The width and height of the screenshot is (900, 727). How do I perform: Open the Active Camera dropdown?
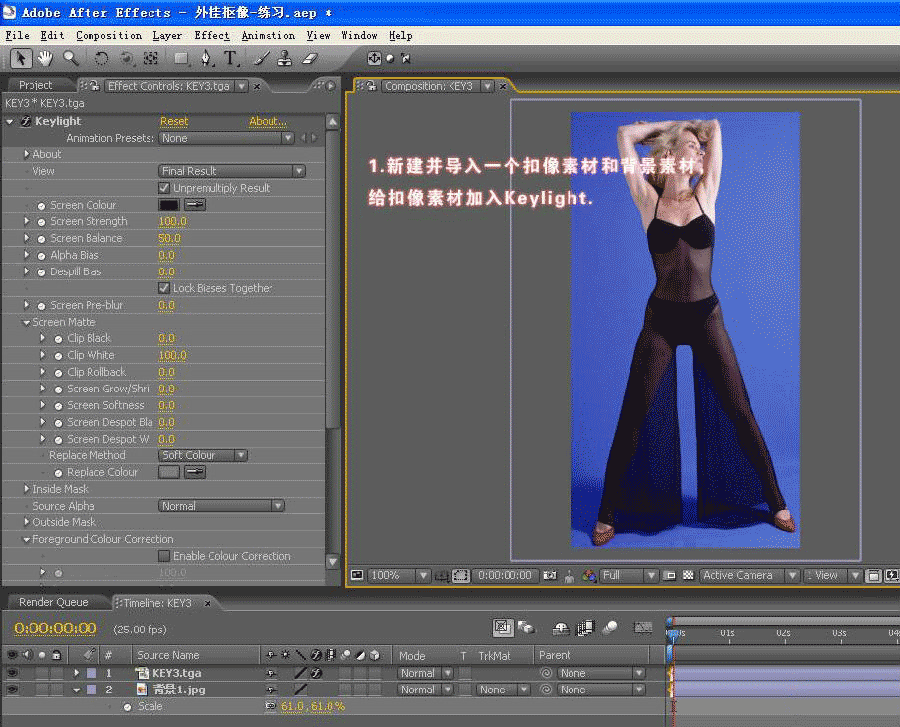pyautogui.click(x=749, y=575)
